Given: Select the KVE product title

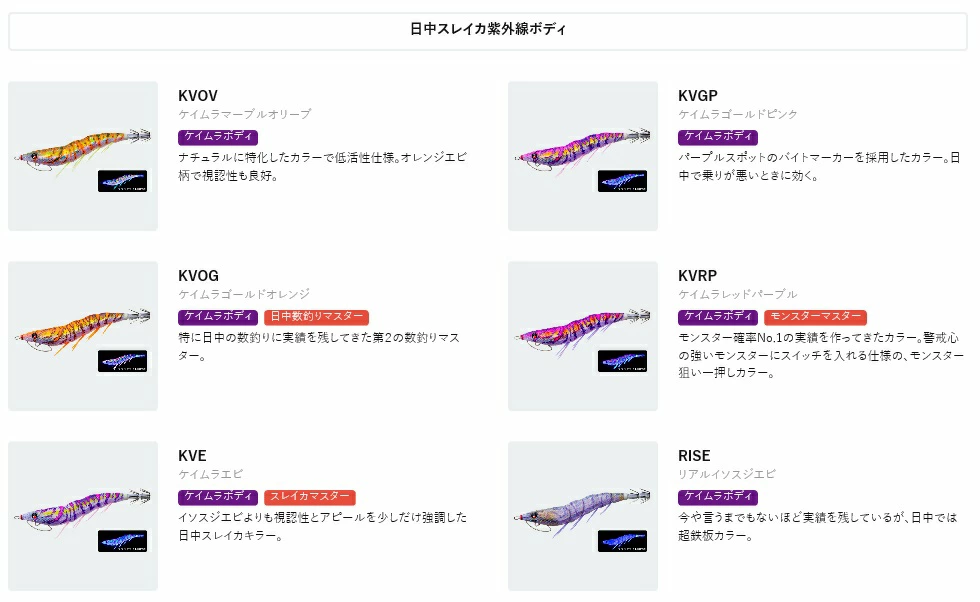Looking at the screenshot, I should tap(192, 456).
